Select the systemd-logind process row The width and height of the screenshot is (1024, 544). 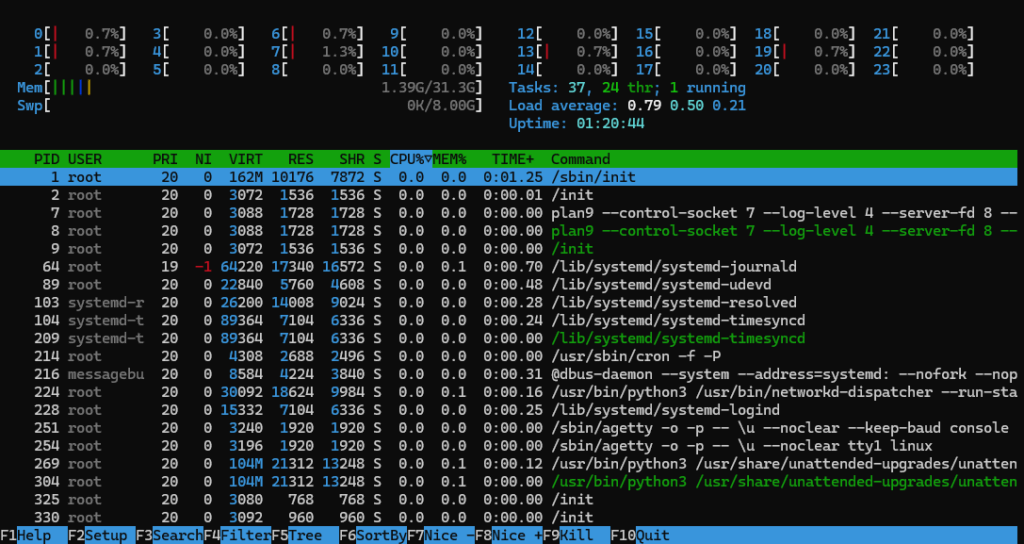tap(509, 410)
